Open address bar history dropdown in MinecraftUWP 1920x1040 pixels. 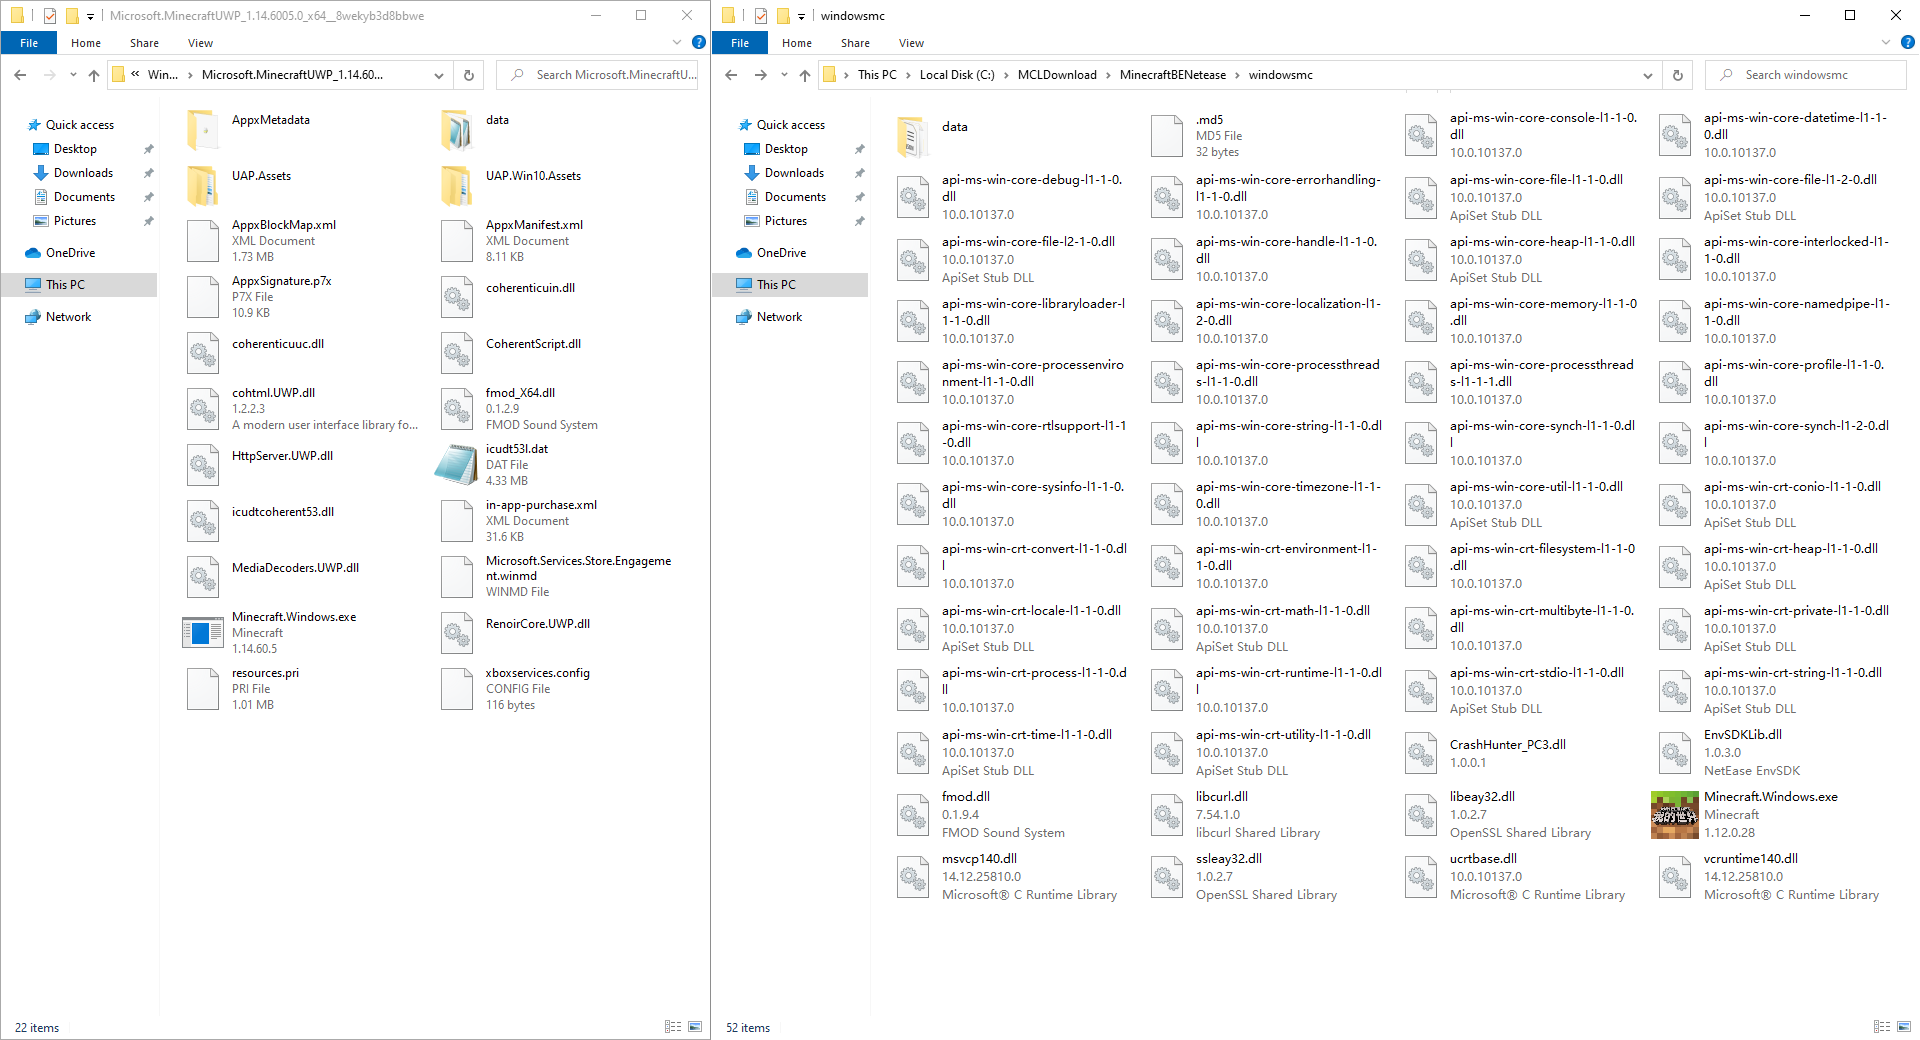(439, 75)
